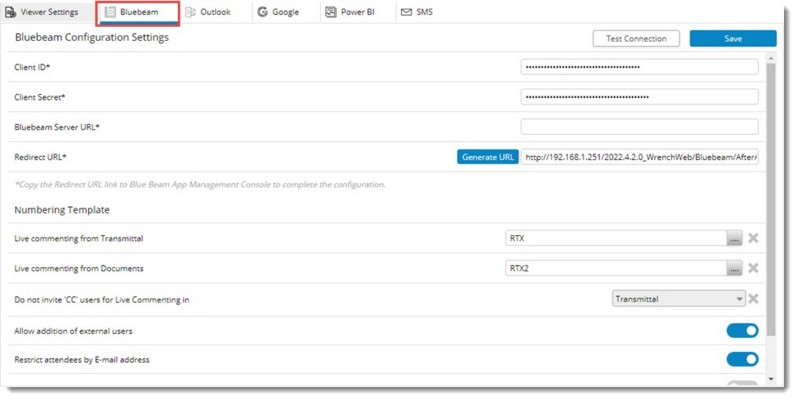This screenshot has height=399, width=796.
Task: Focus the Client Secret field
Action: pos(640,97)
